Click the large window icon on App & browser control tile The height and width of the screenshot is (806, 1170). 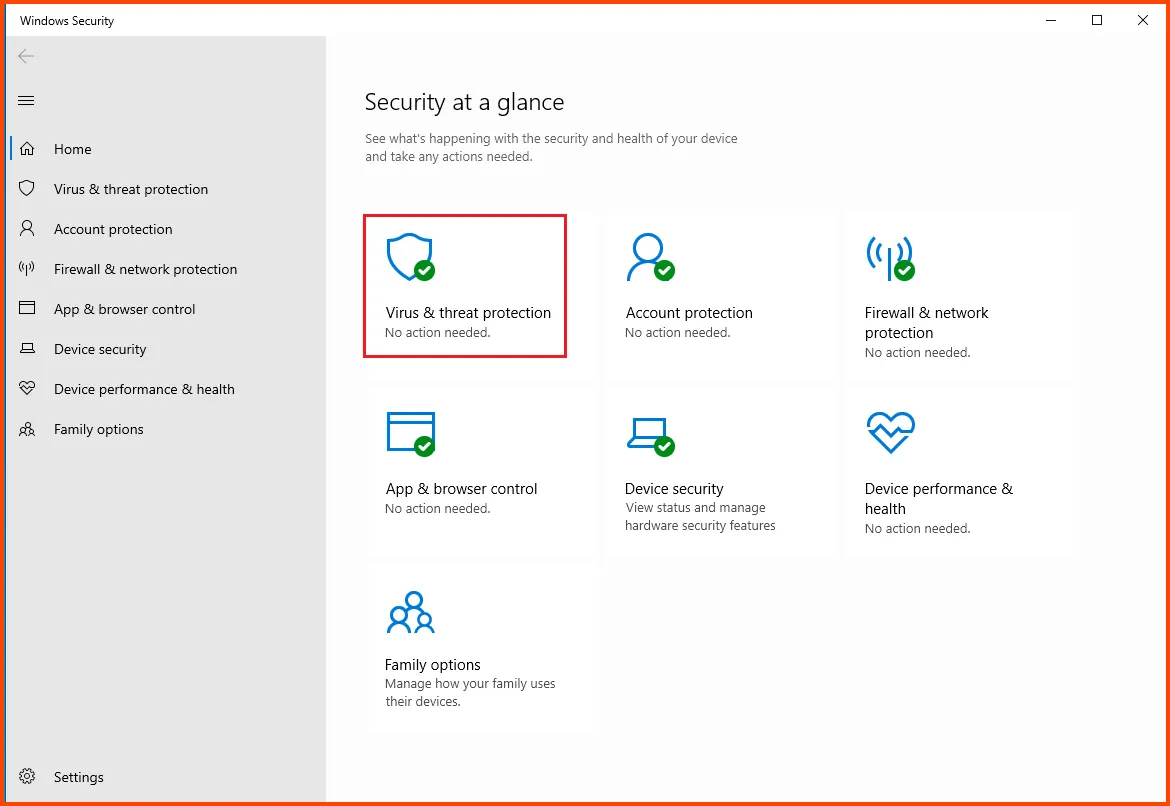[x=410, y=433]
